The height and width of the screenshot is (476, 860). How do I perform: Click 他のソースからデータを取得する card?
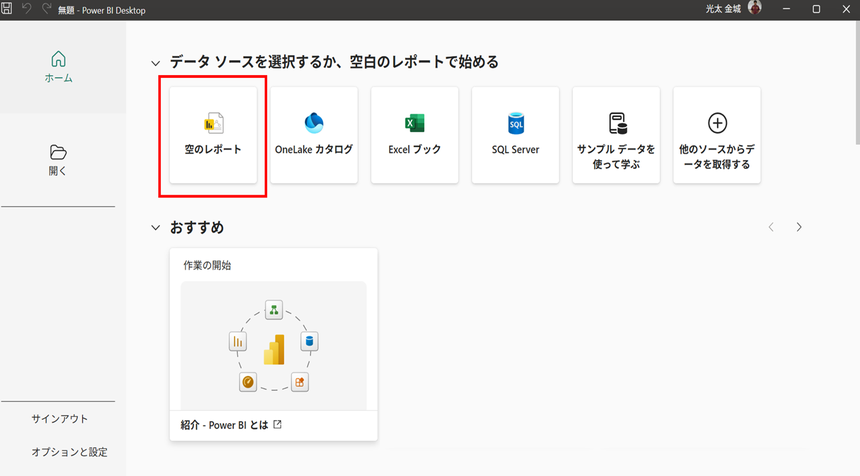tap(717, 135)
